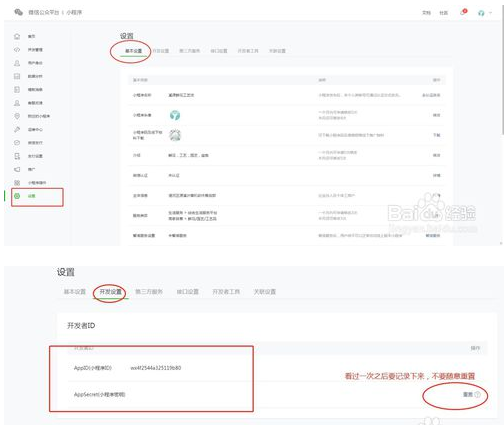Open the home icon in the sidebar
The width and height of the screenshot is (504, 425).
(x=17, y=36)
